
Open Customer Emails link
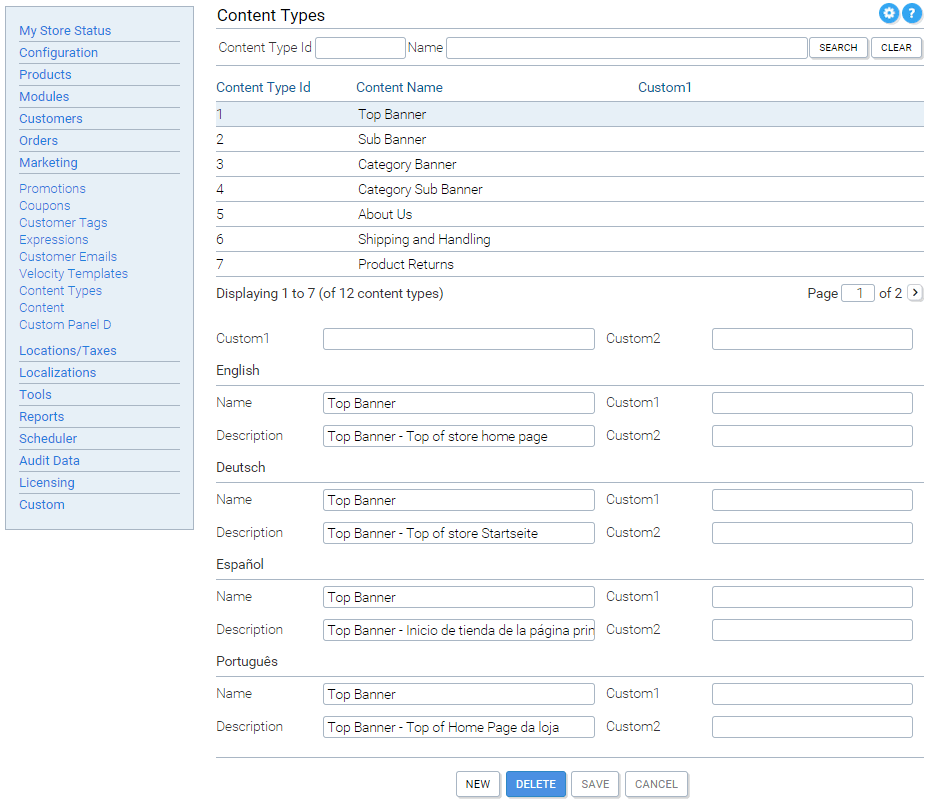pos(68,257)
